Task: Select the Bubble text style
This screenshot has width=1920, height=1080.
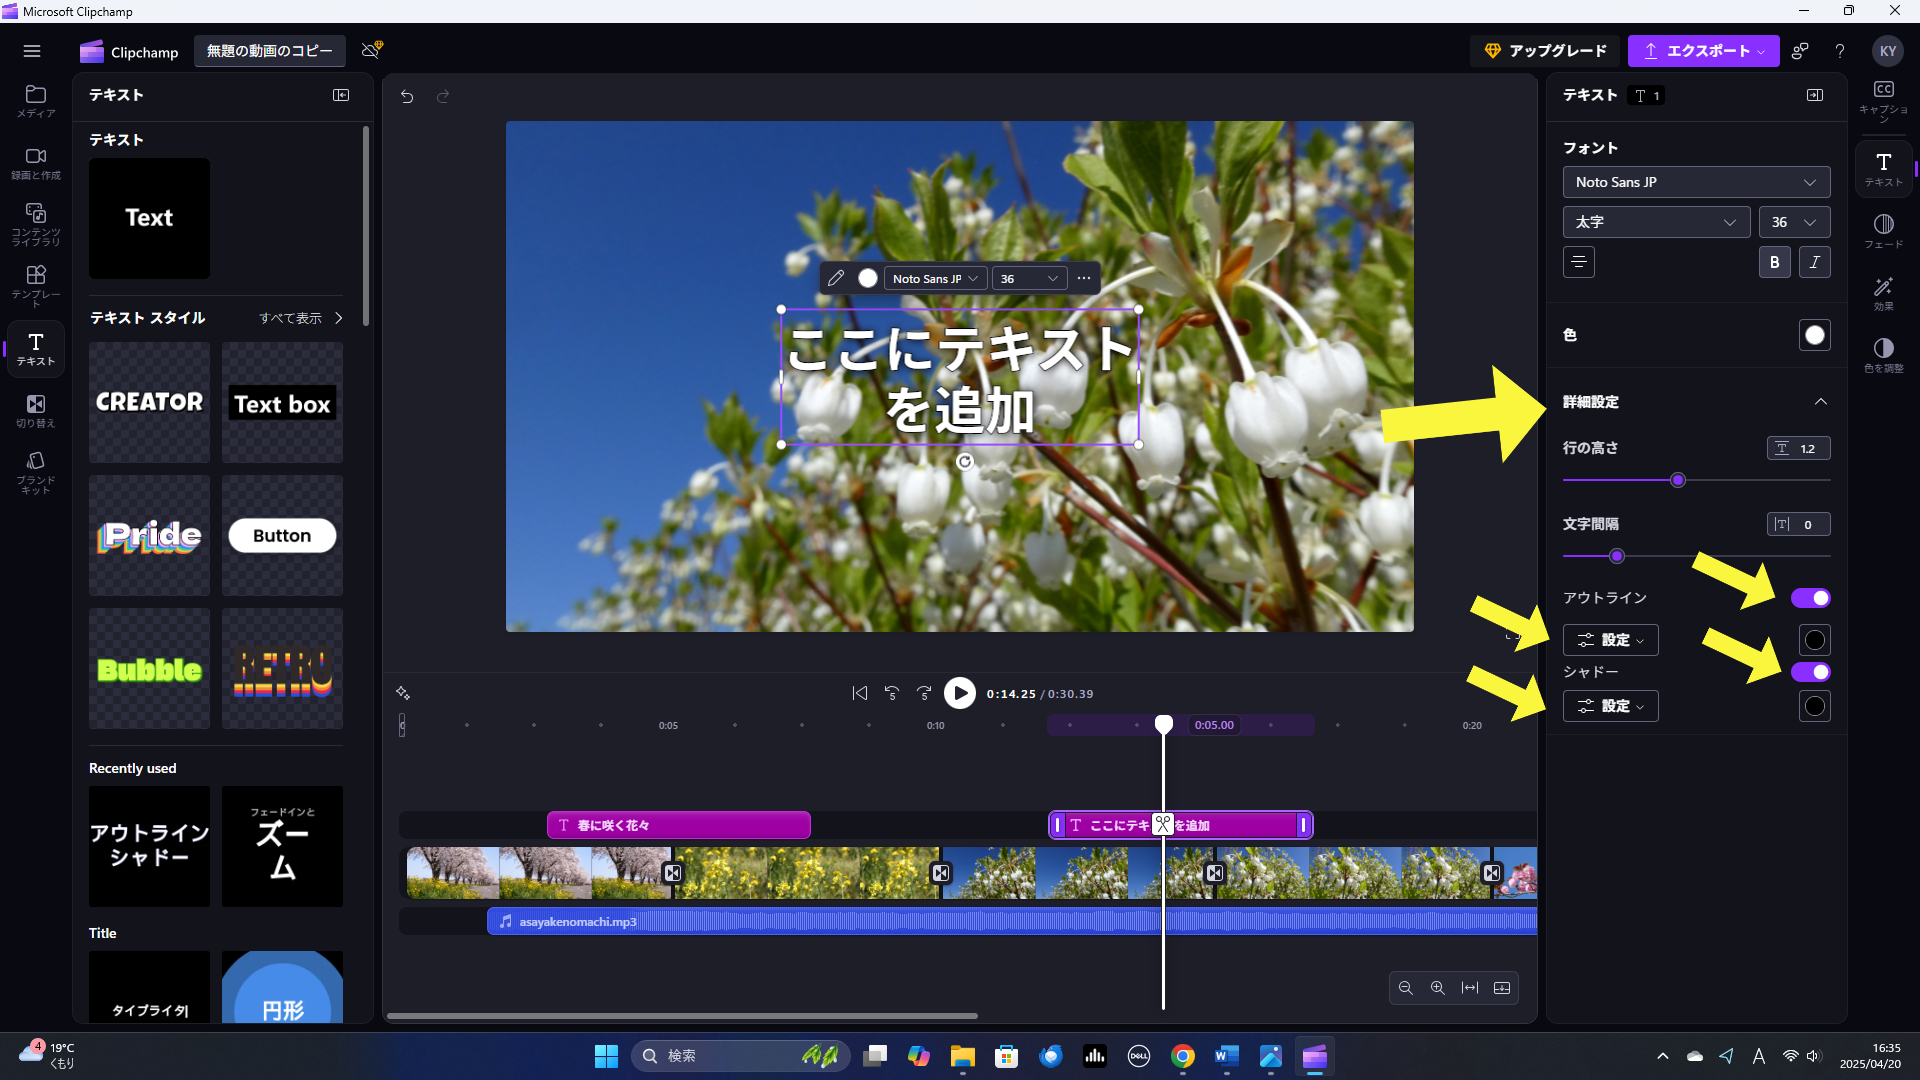Action: pyautogui.click(x=149, y=668)
